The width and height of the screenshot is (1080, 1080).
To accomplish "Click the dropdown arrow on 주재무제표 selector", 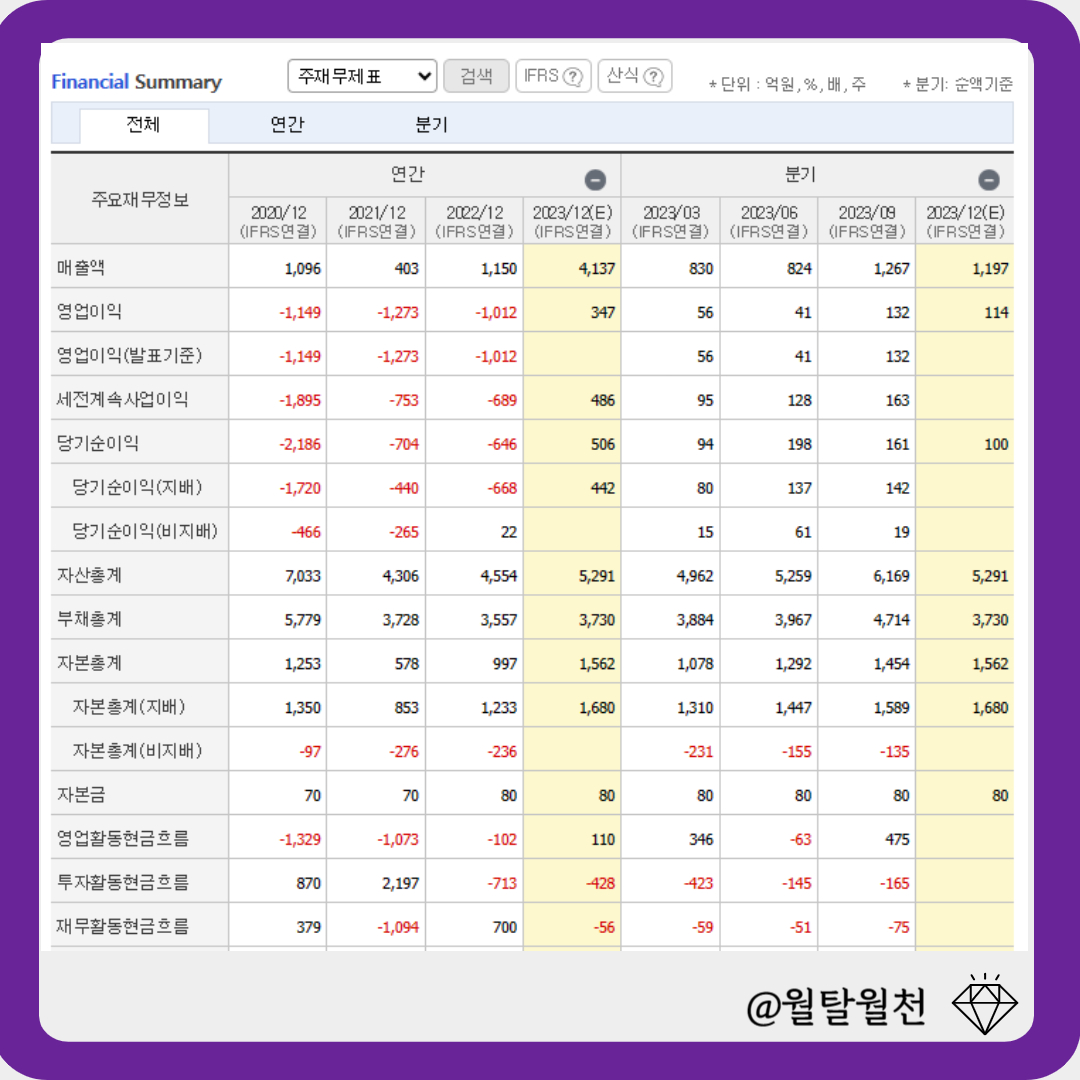I will click(424, 75).
